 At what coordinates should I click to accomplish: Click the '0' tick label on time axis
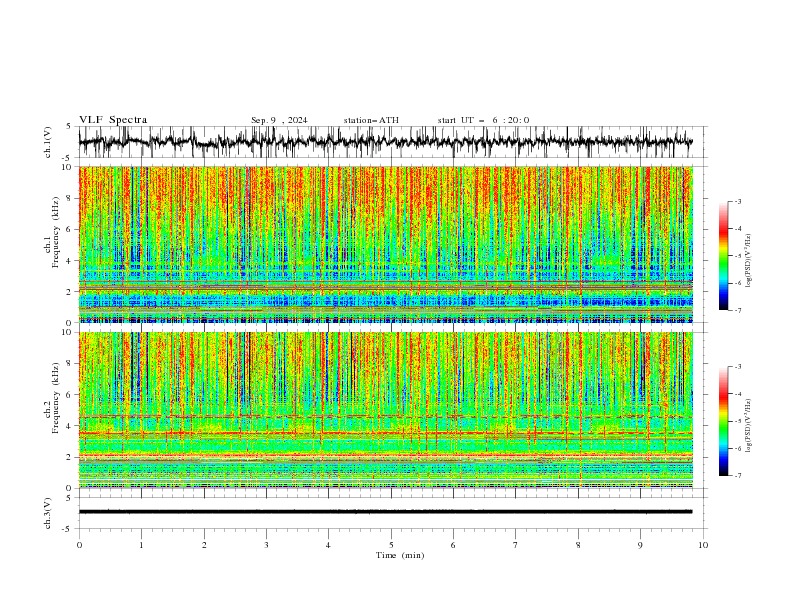[79, 545]
